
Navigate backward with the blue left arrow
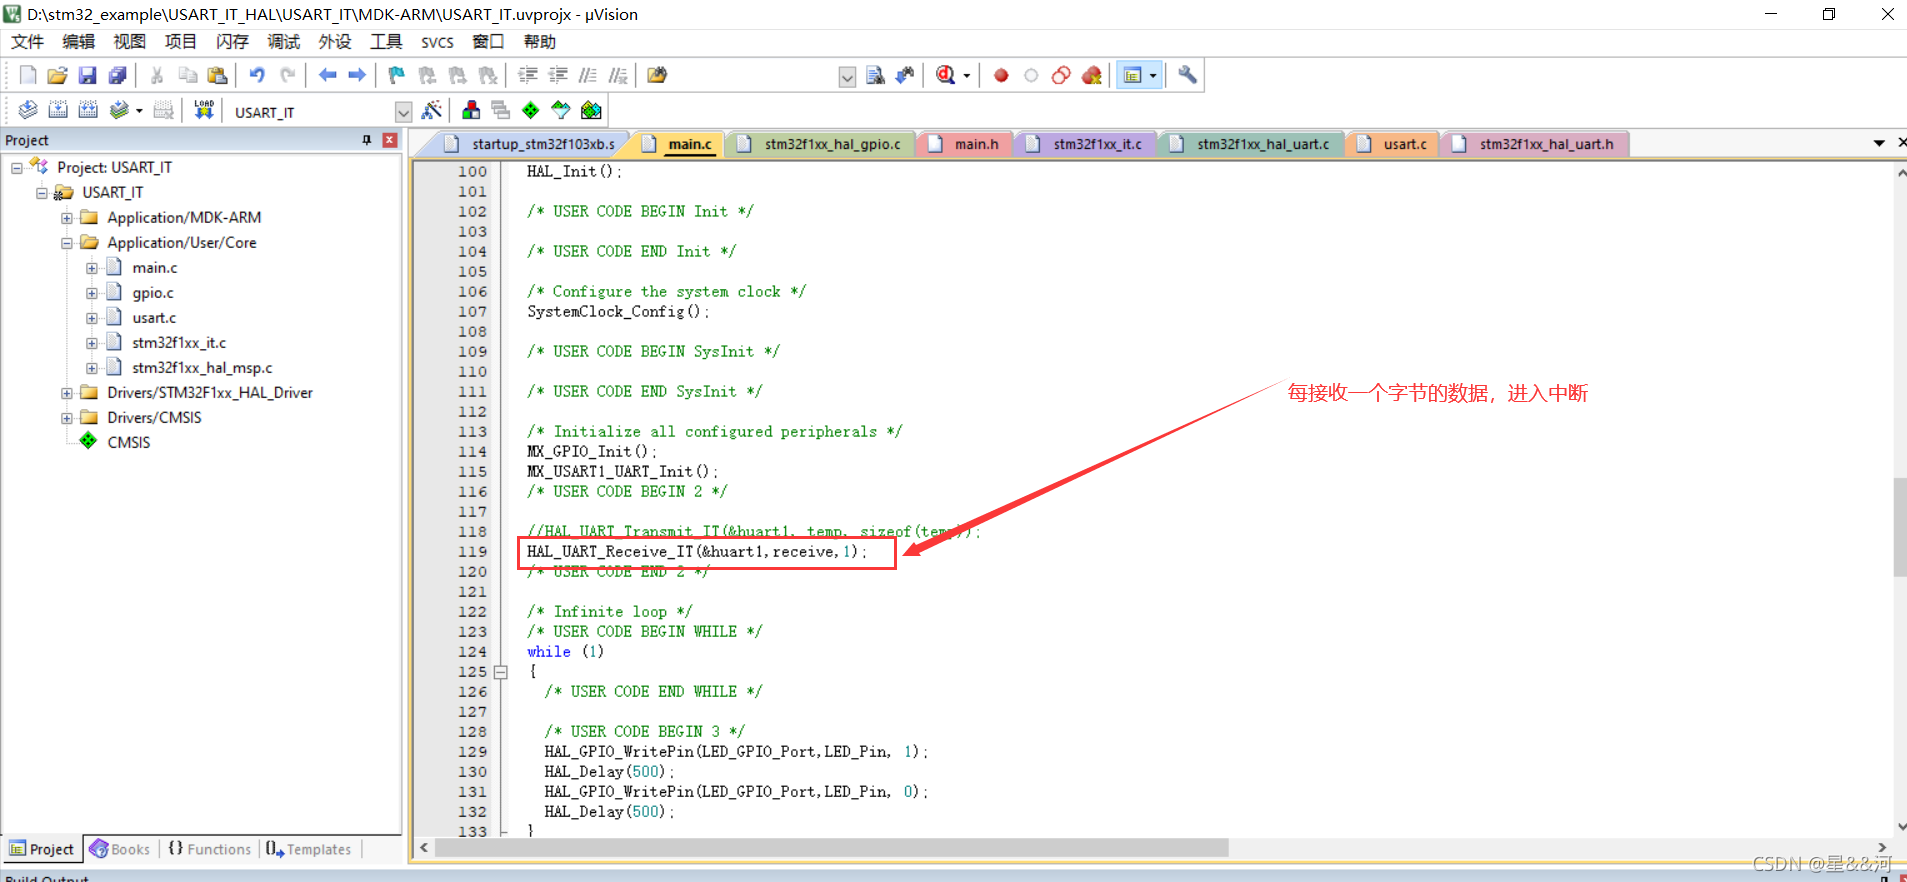tap(327, 75)
